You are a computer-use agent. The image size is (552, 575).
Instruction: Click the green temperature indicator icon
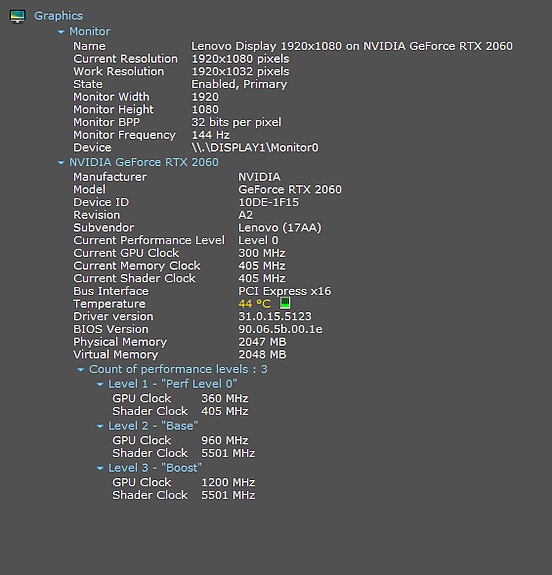(x=285, y=303)
